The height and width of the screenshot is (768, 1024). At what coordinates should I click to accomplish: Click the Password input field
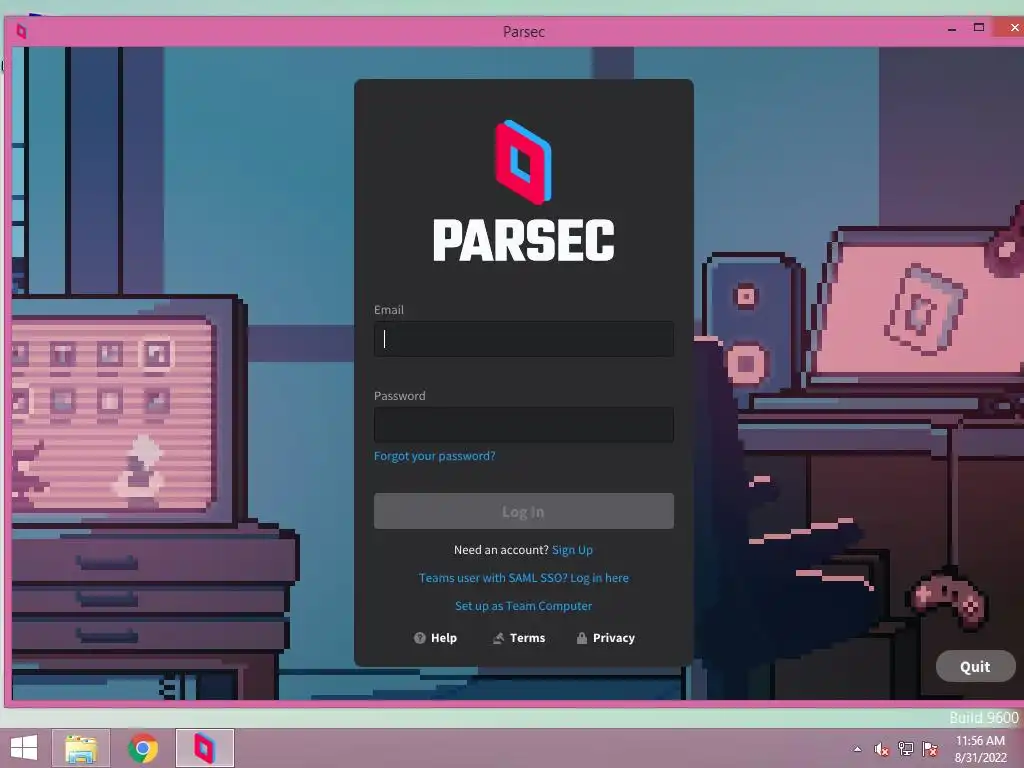[524, 424]
